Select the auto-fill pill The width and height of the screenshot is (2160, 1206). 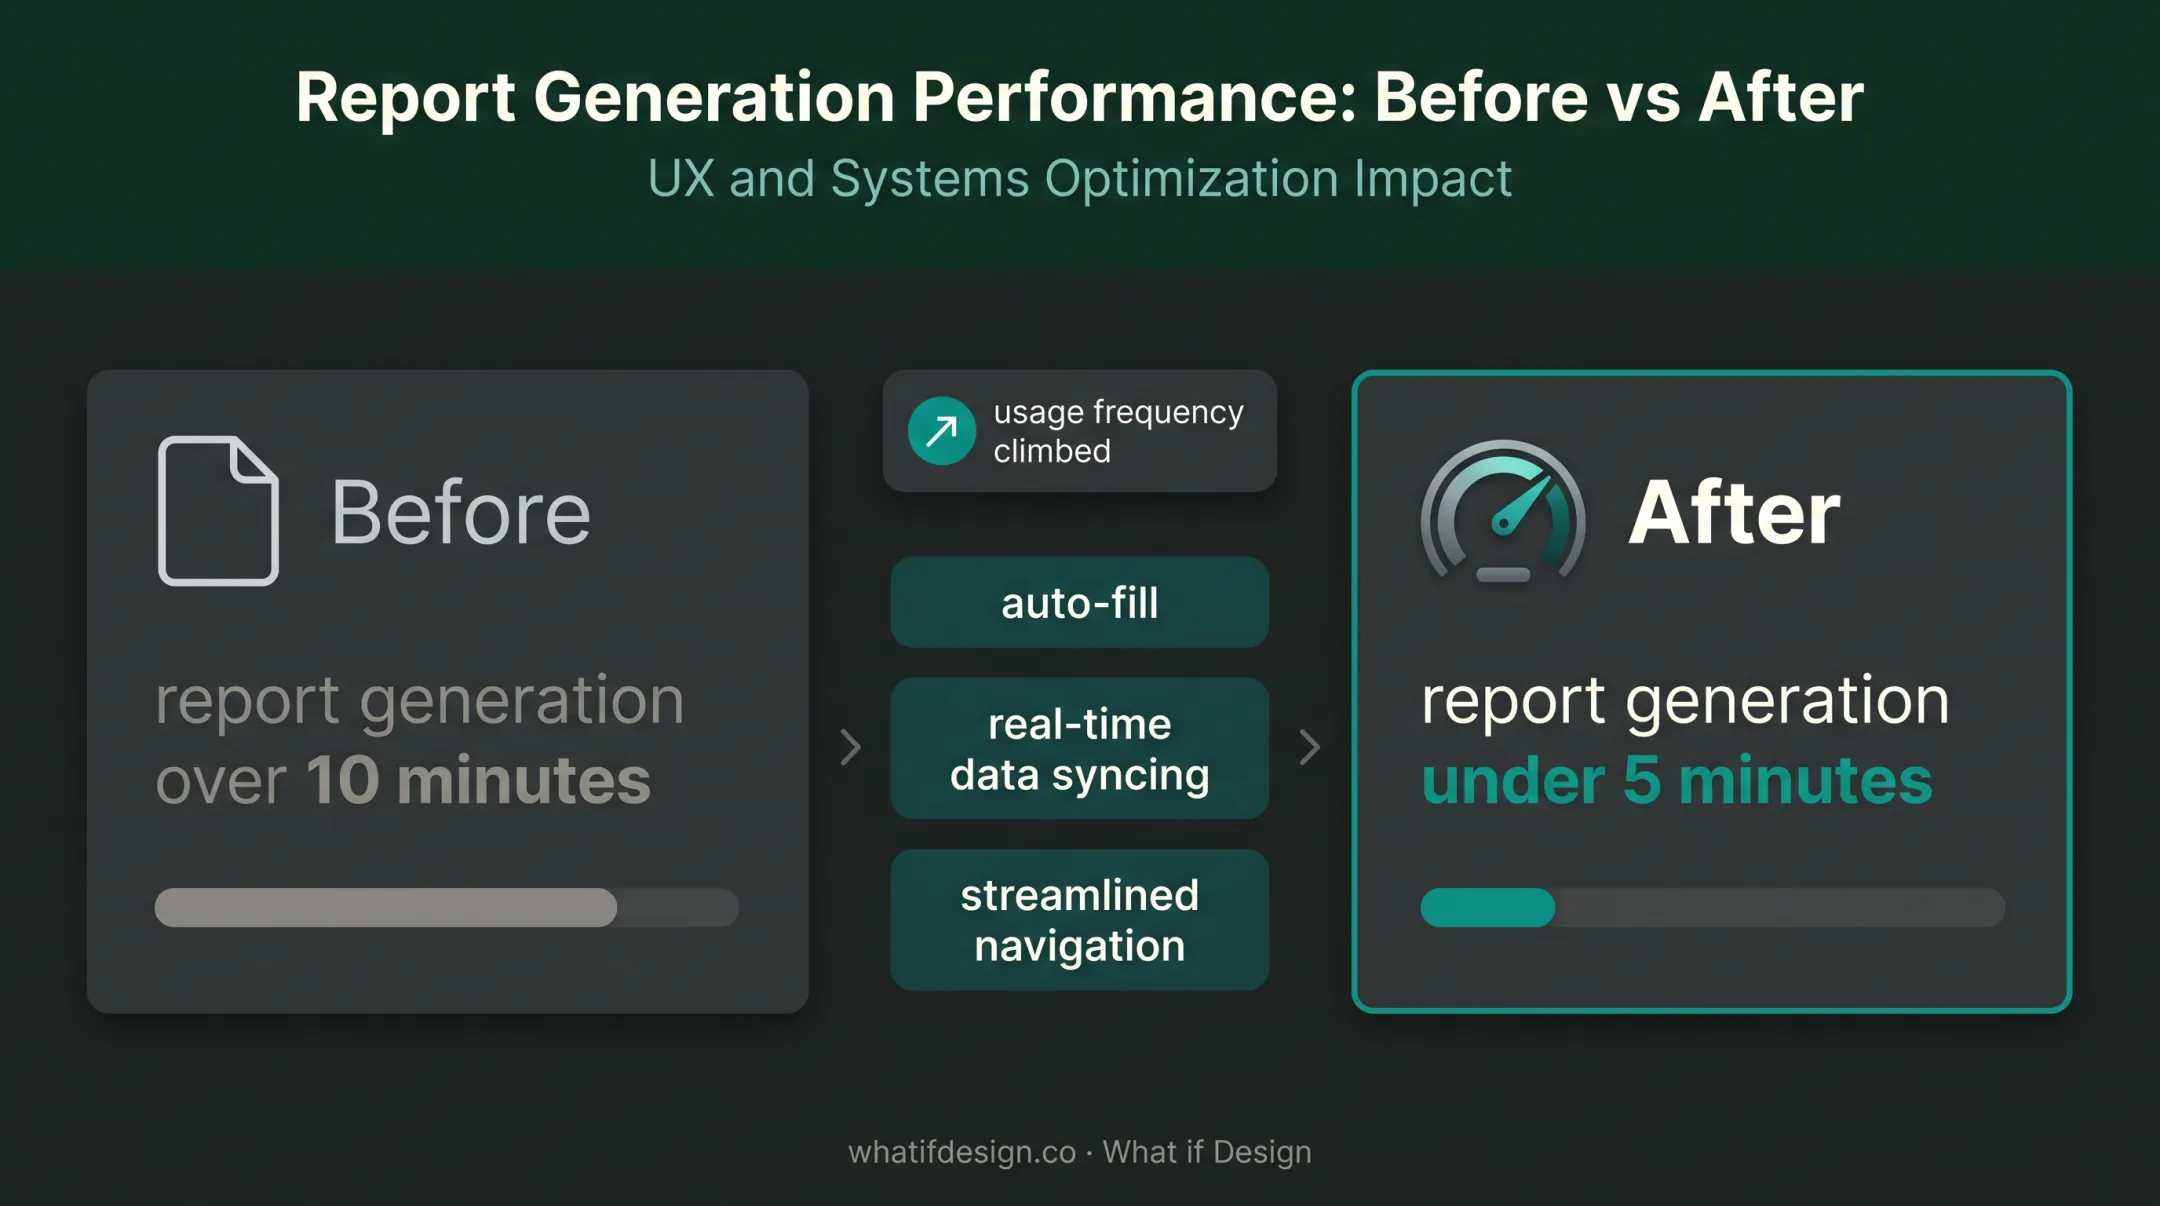click(1080, 603)
